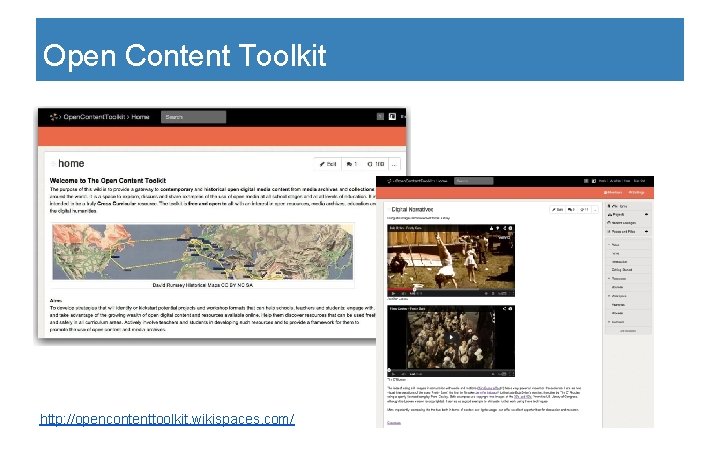Click the progress bar of the second video
The image size is (720, 450).
click(x=451, y=370)
